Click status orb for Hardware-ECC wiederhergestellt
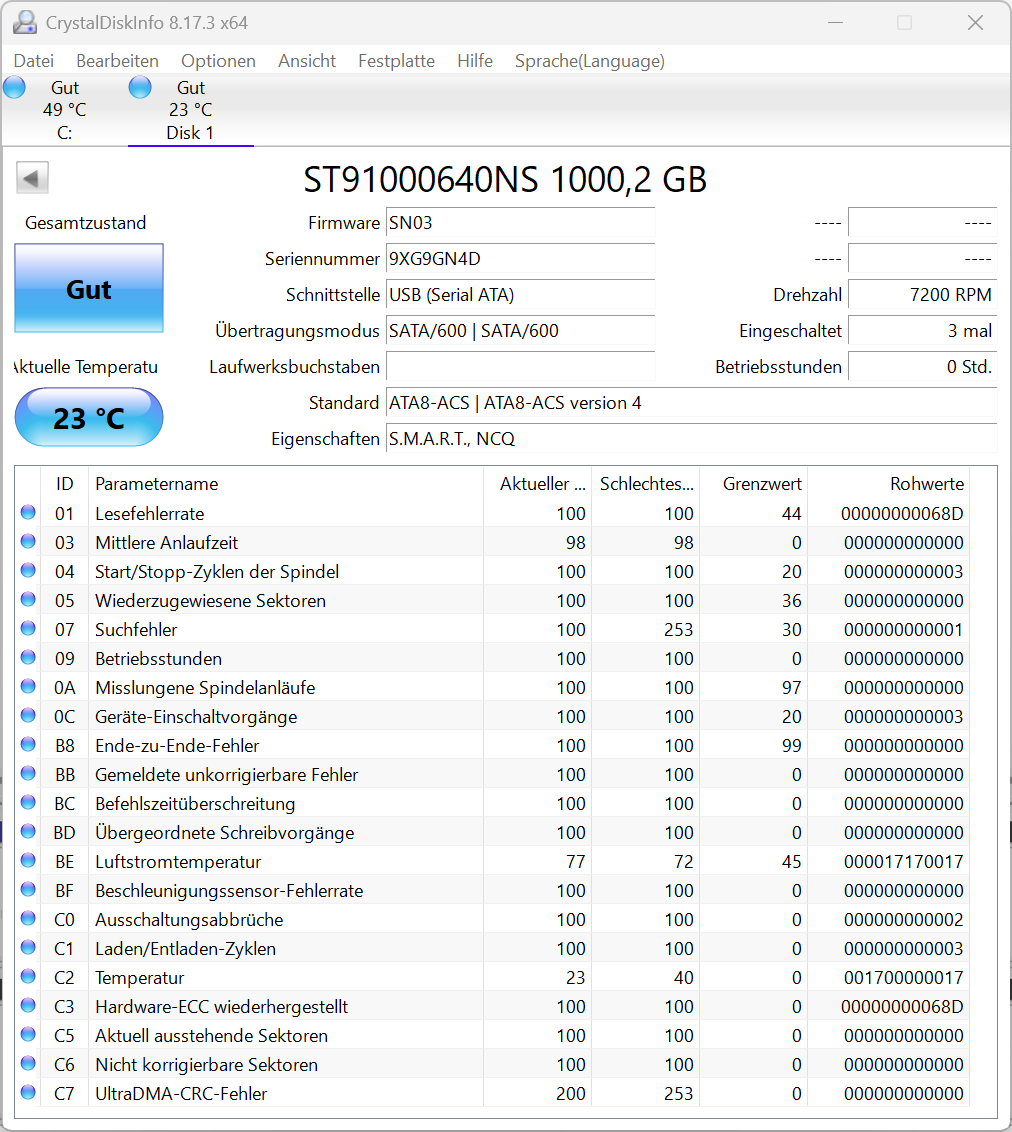Image resolution: width=1012 pixels, height=1132 pixels. [28, 1006]
